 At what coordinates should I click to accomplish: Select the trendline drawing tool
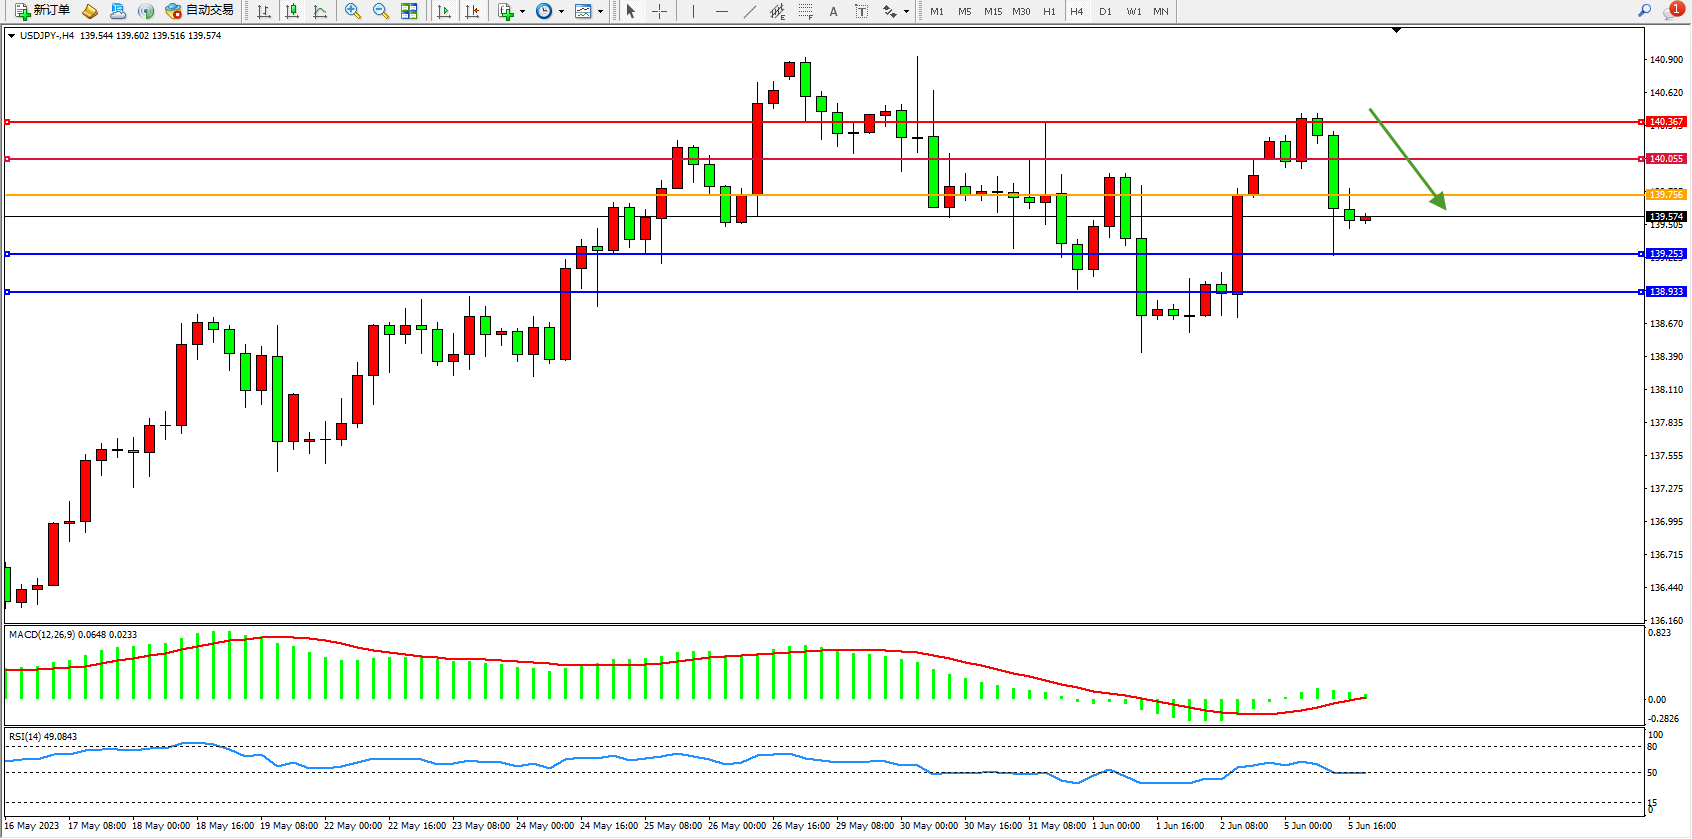pyautogui.click(x=749, y=11)
